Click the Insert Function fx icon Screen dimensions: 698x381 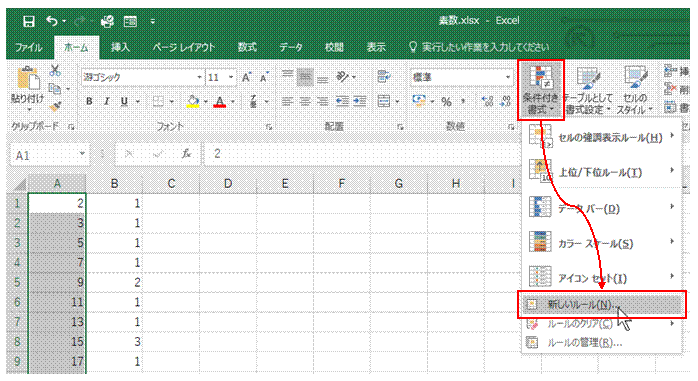(x=187, y=154)
